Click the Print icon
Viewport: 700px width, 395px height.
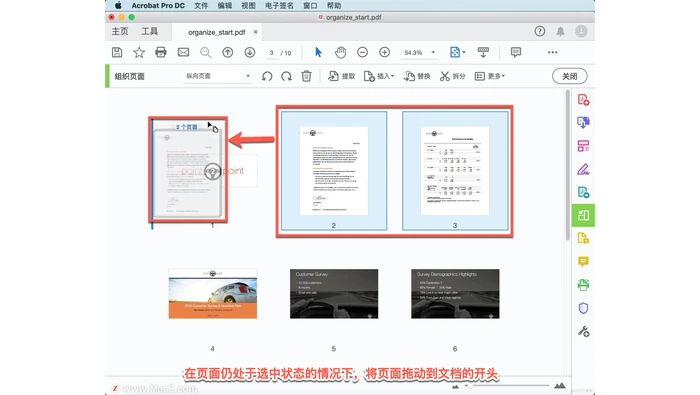point(161,52)
